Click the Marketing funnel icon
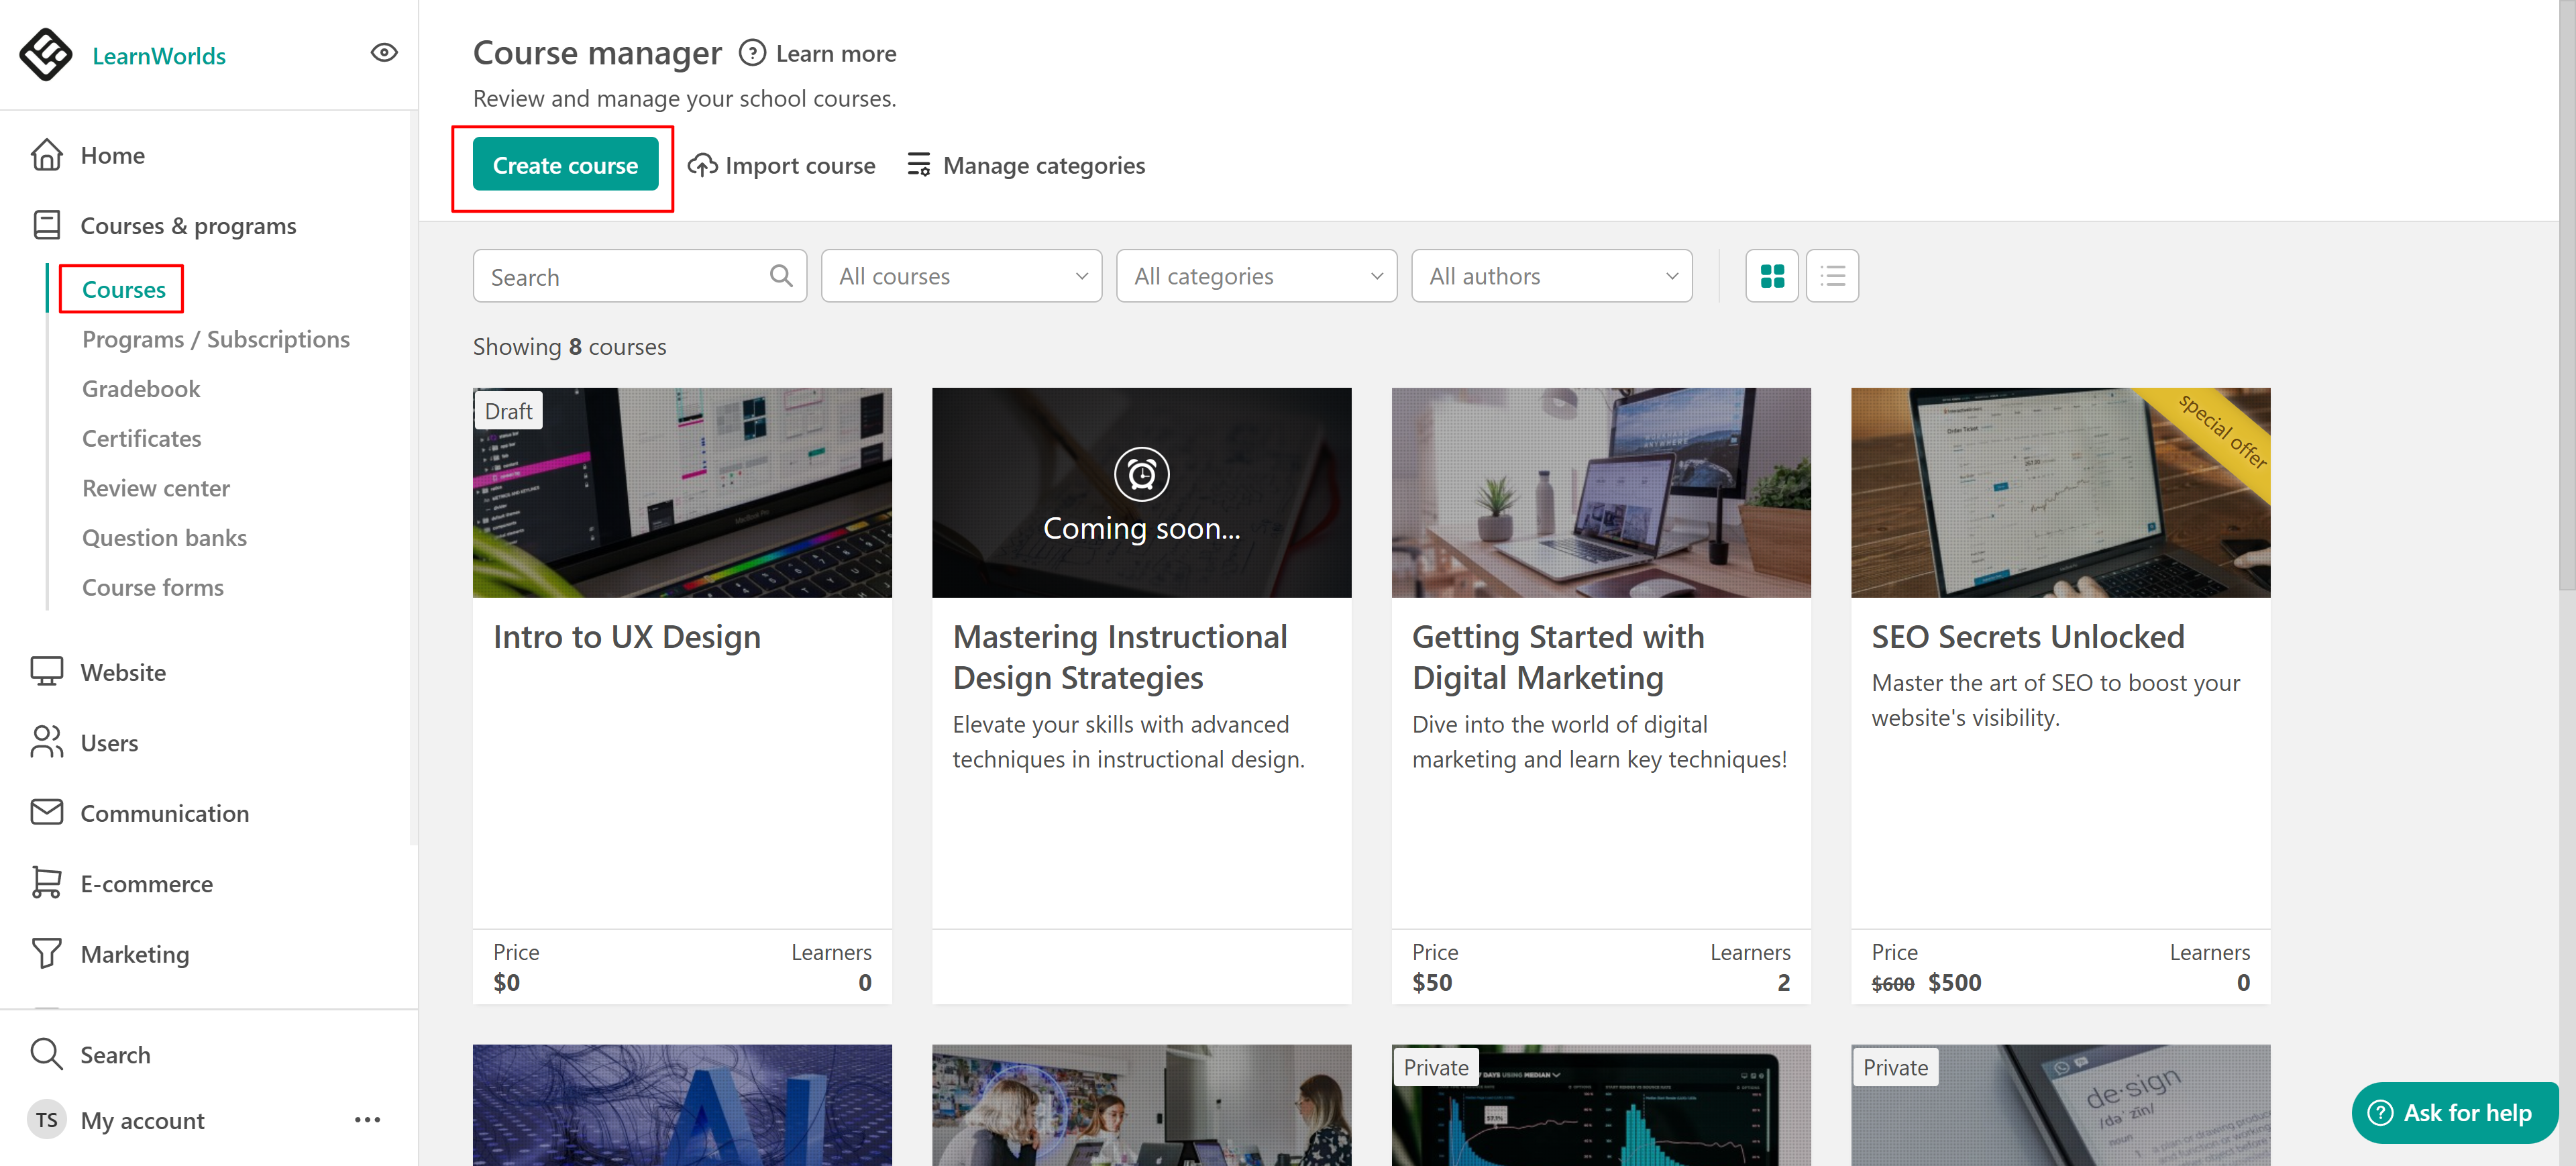 tap(46, 953)
